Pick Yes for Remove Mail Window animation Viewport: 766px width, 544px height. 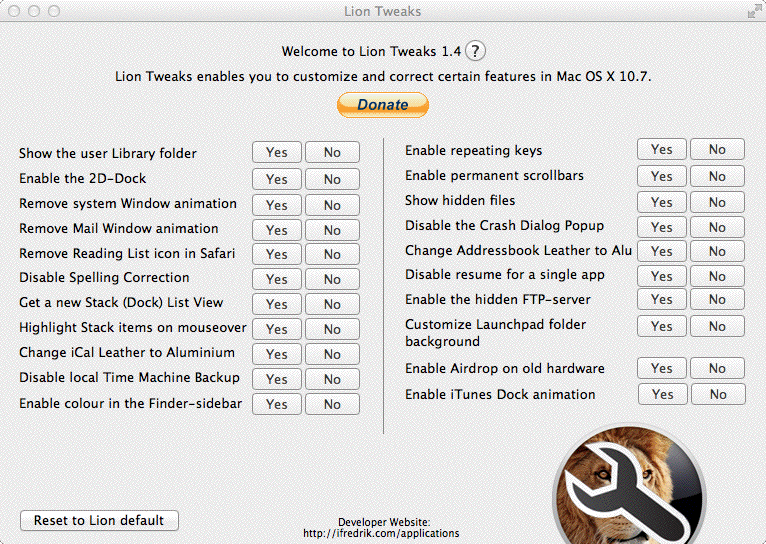(277, 230)
